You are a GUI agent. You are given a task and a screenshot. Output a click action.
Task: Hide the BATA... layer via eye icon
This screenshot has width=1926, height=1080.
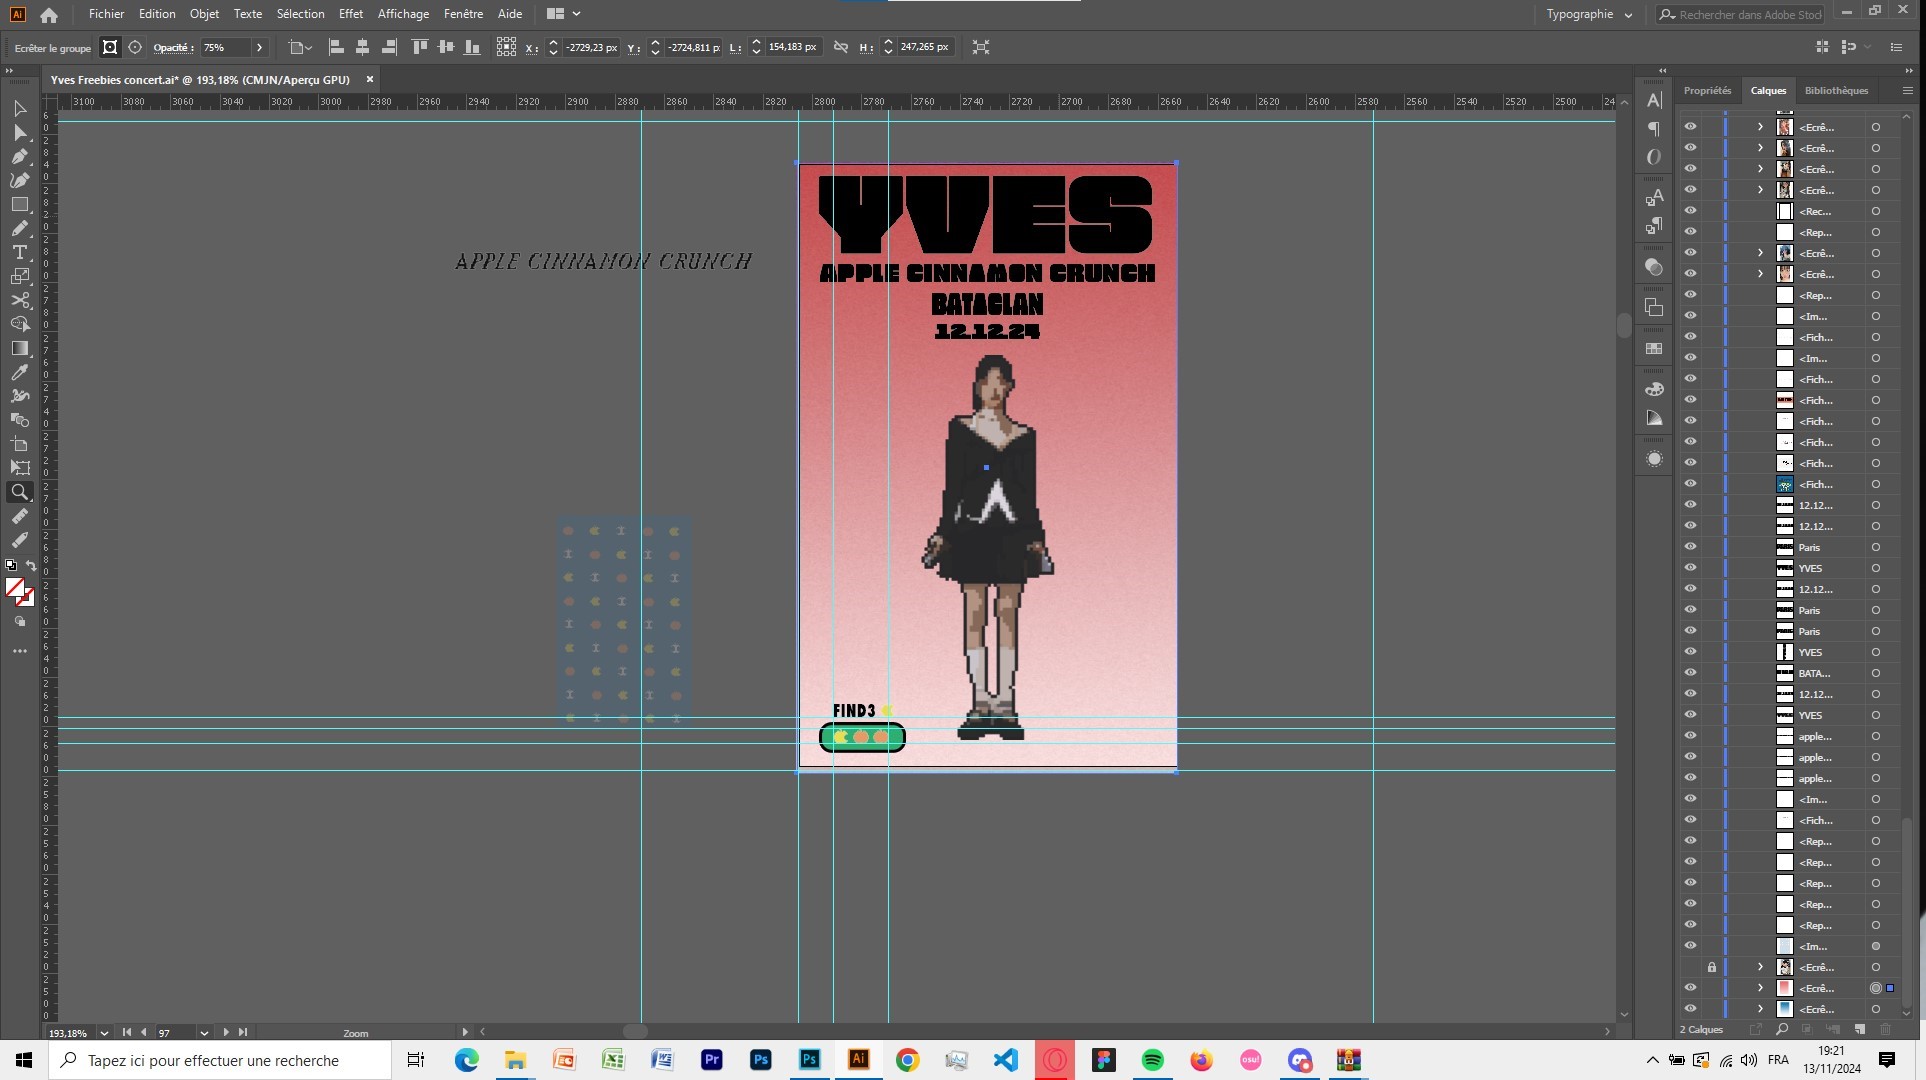click(x=1690, y=673)
